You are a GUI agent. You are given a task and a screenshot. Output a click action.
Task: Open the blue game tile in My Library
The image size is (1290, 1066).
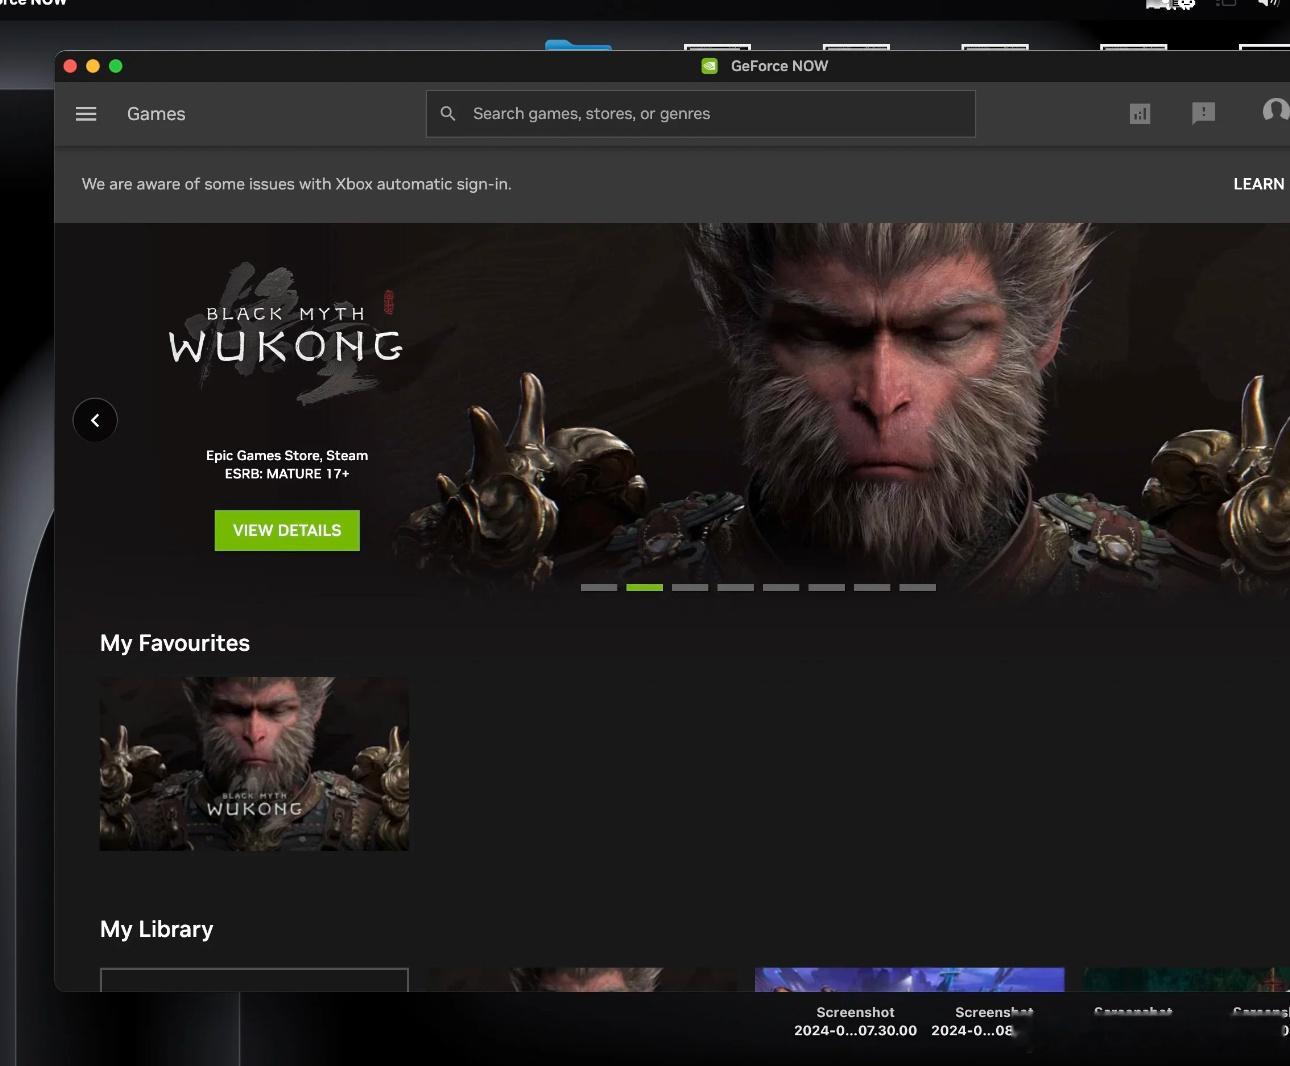pyautogui.click(x=909, y=979)
